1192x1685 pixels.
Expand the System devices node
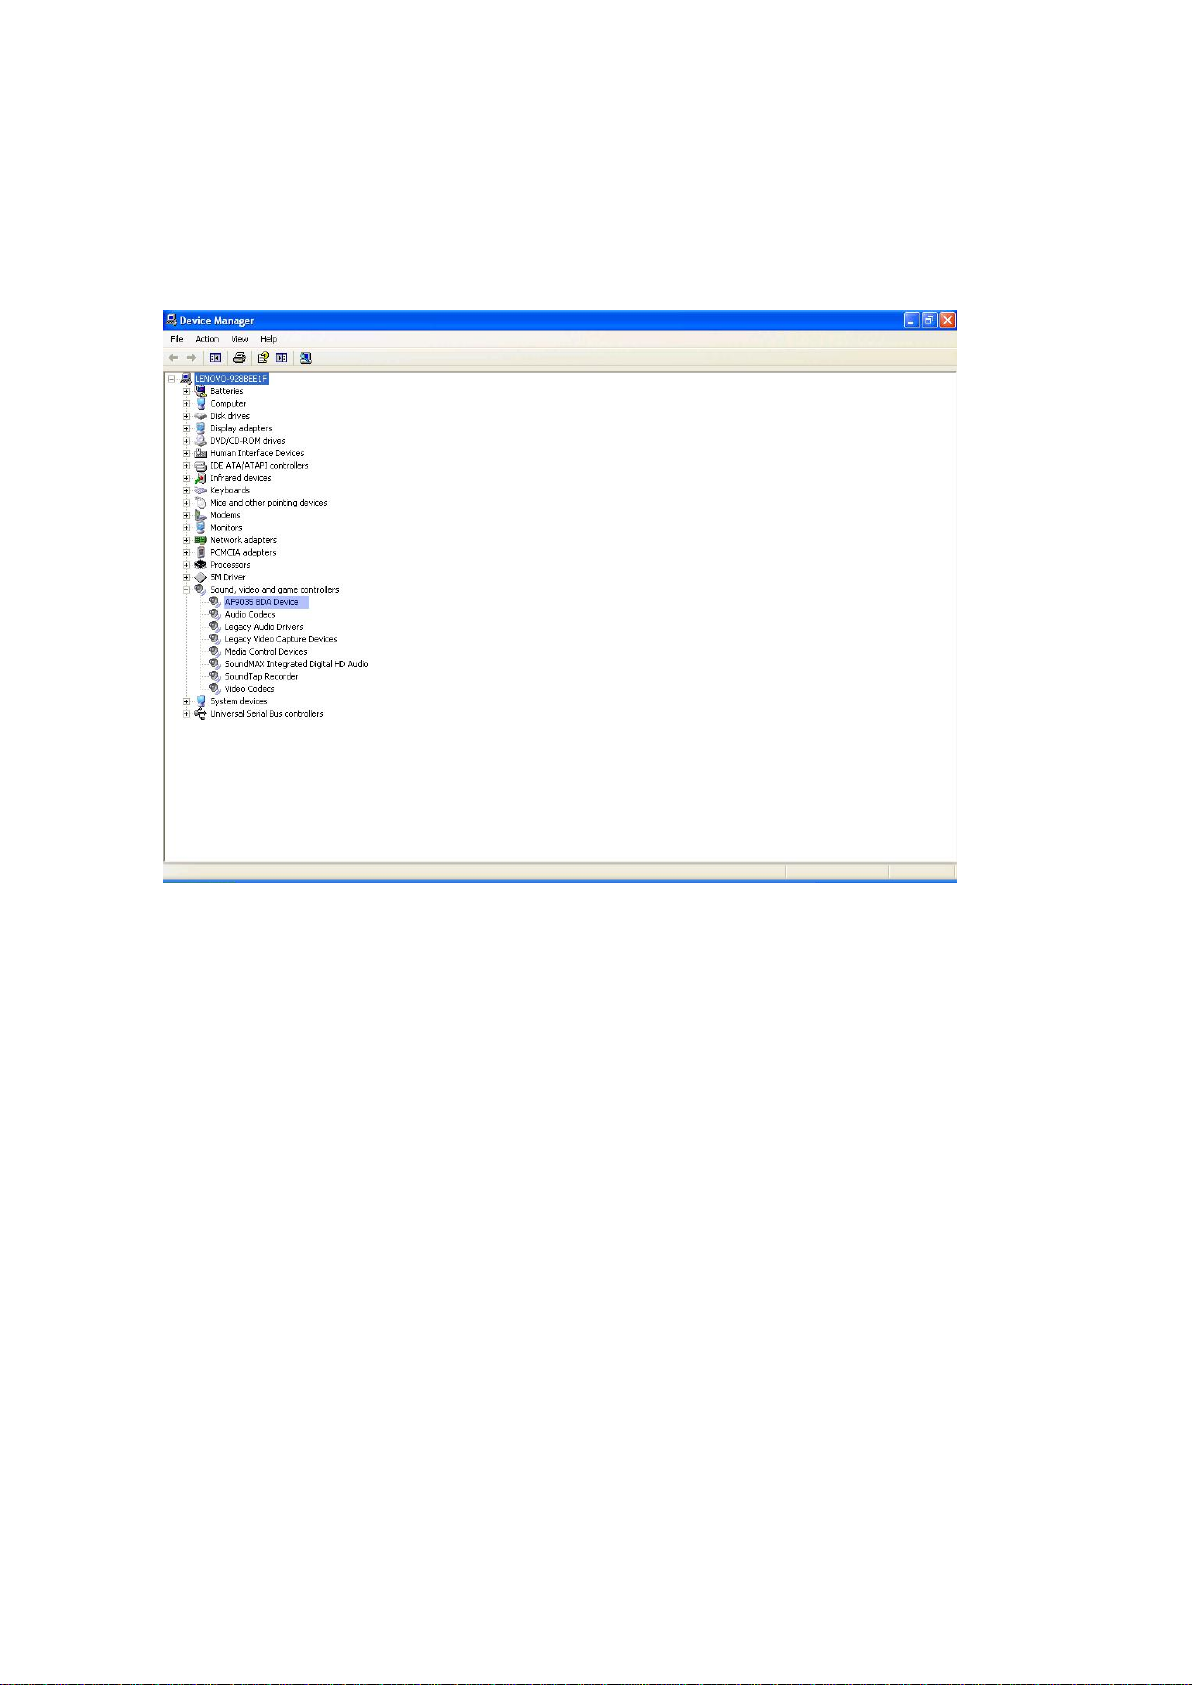[x=186, y=701]
